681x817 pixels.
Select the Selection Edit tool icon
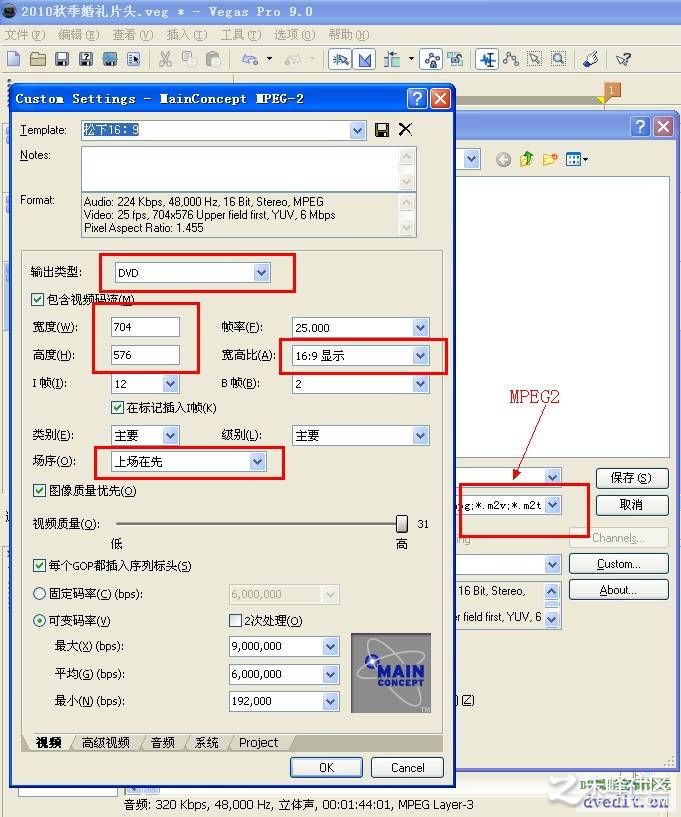click(x=535, y=59)
